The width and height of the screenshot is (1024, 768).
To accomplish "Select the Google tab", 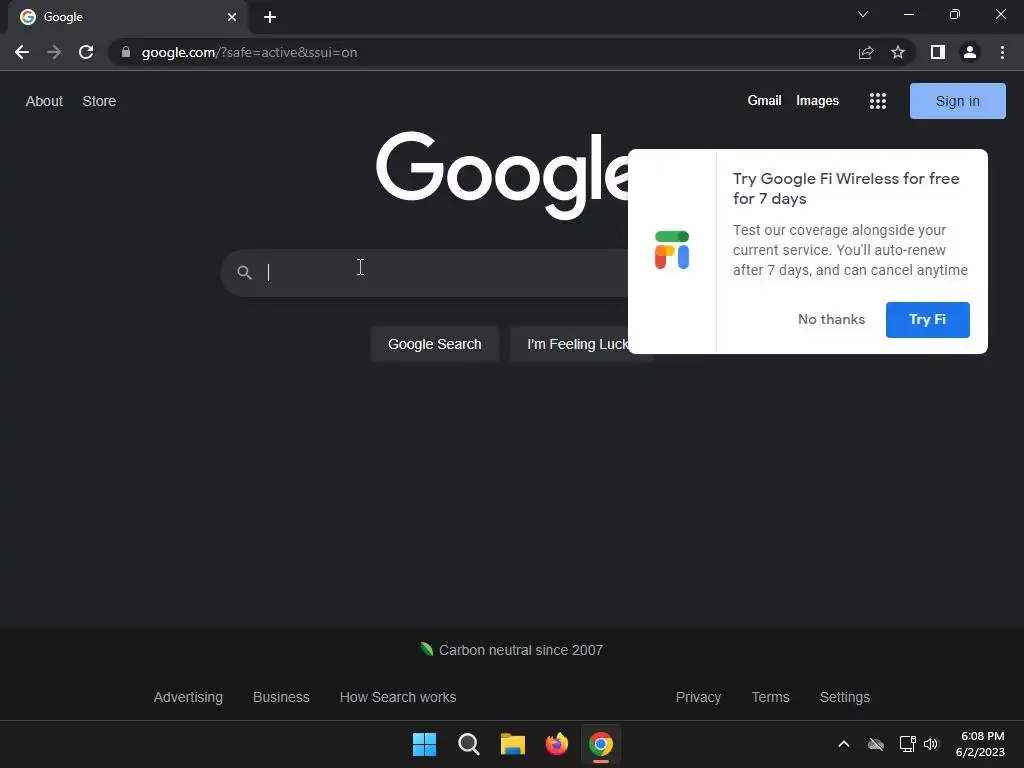I will (127, 17).
